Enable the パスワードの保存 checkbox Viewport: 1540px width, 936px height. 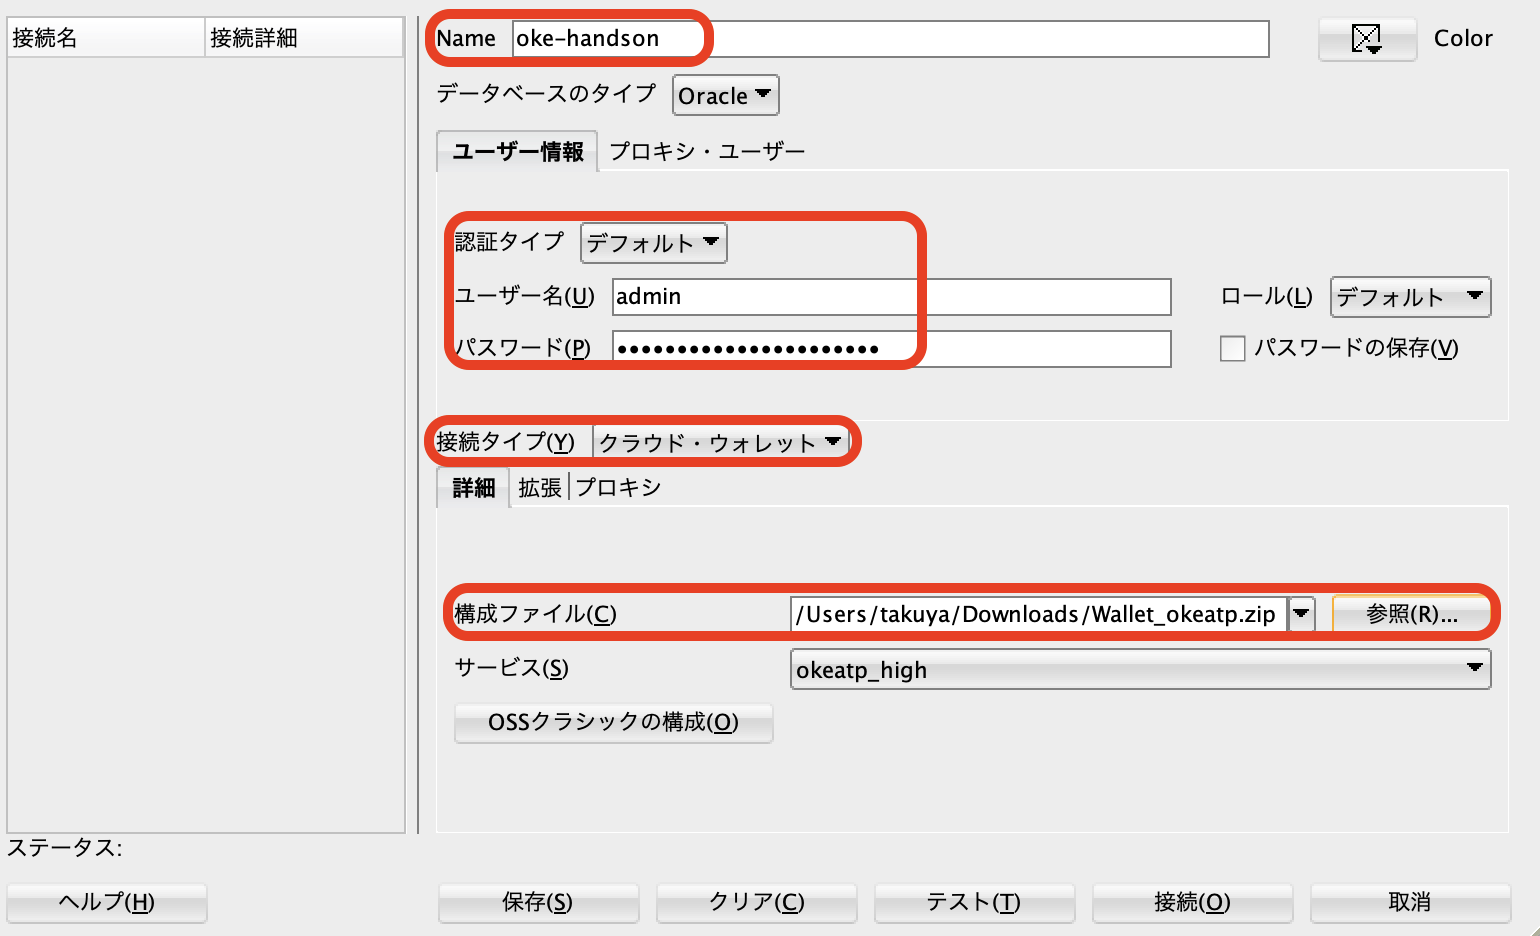(x=1233, y=348)
